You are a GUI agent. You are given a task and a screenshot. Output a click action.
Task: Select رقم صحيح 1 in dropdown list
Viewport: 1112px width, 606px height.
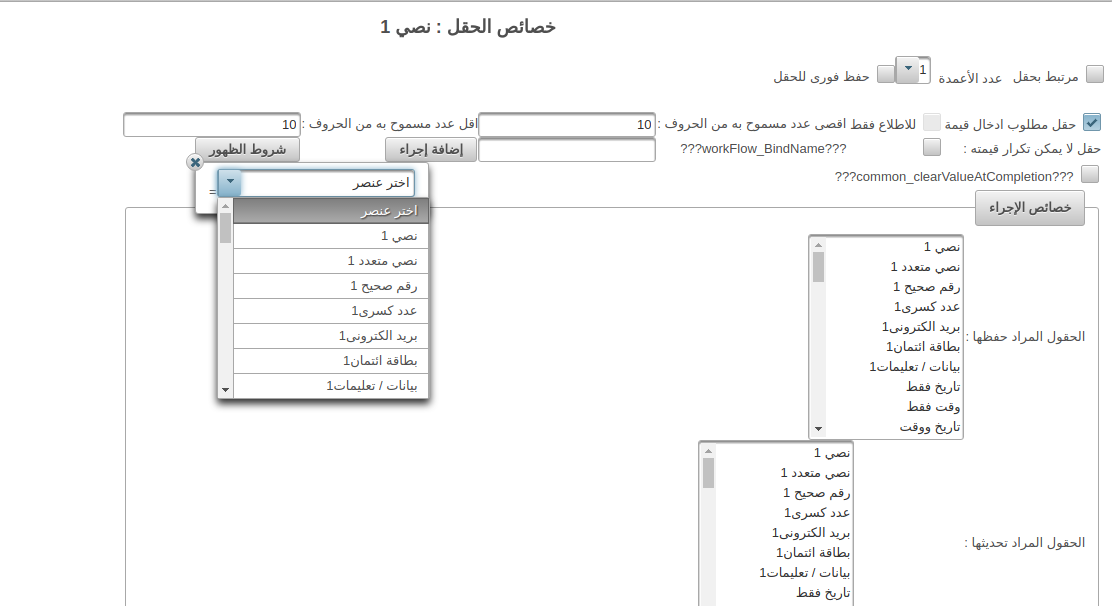click(331, 286)
